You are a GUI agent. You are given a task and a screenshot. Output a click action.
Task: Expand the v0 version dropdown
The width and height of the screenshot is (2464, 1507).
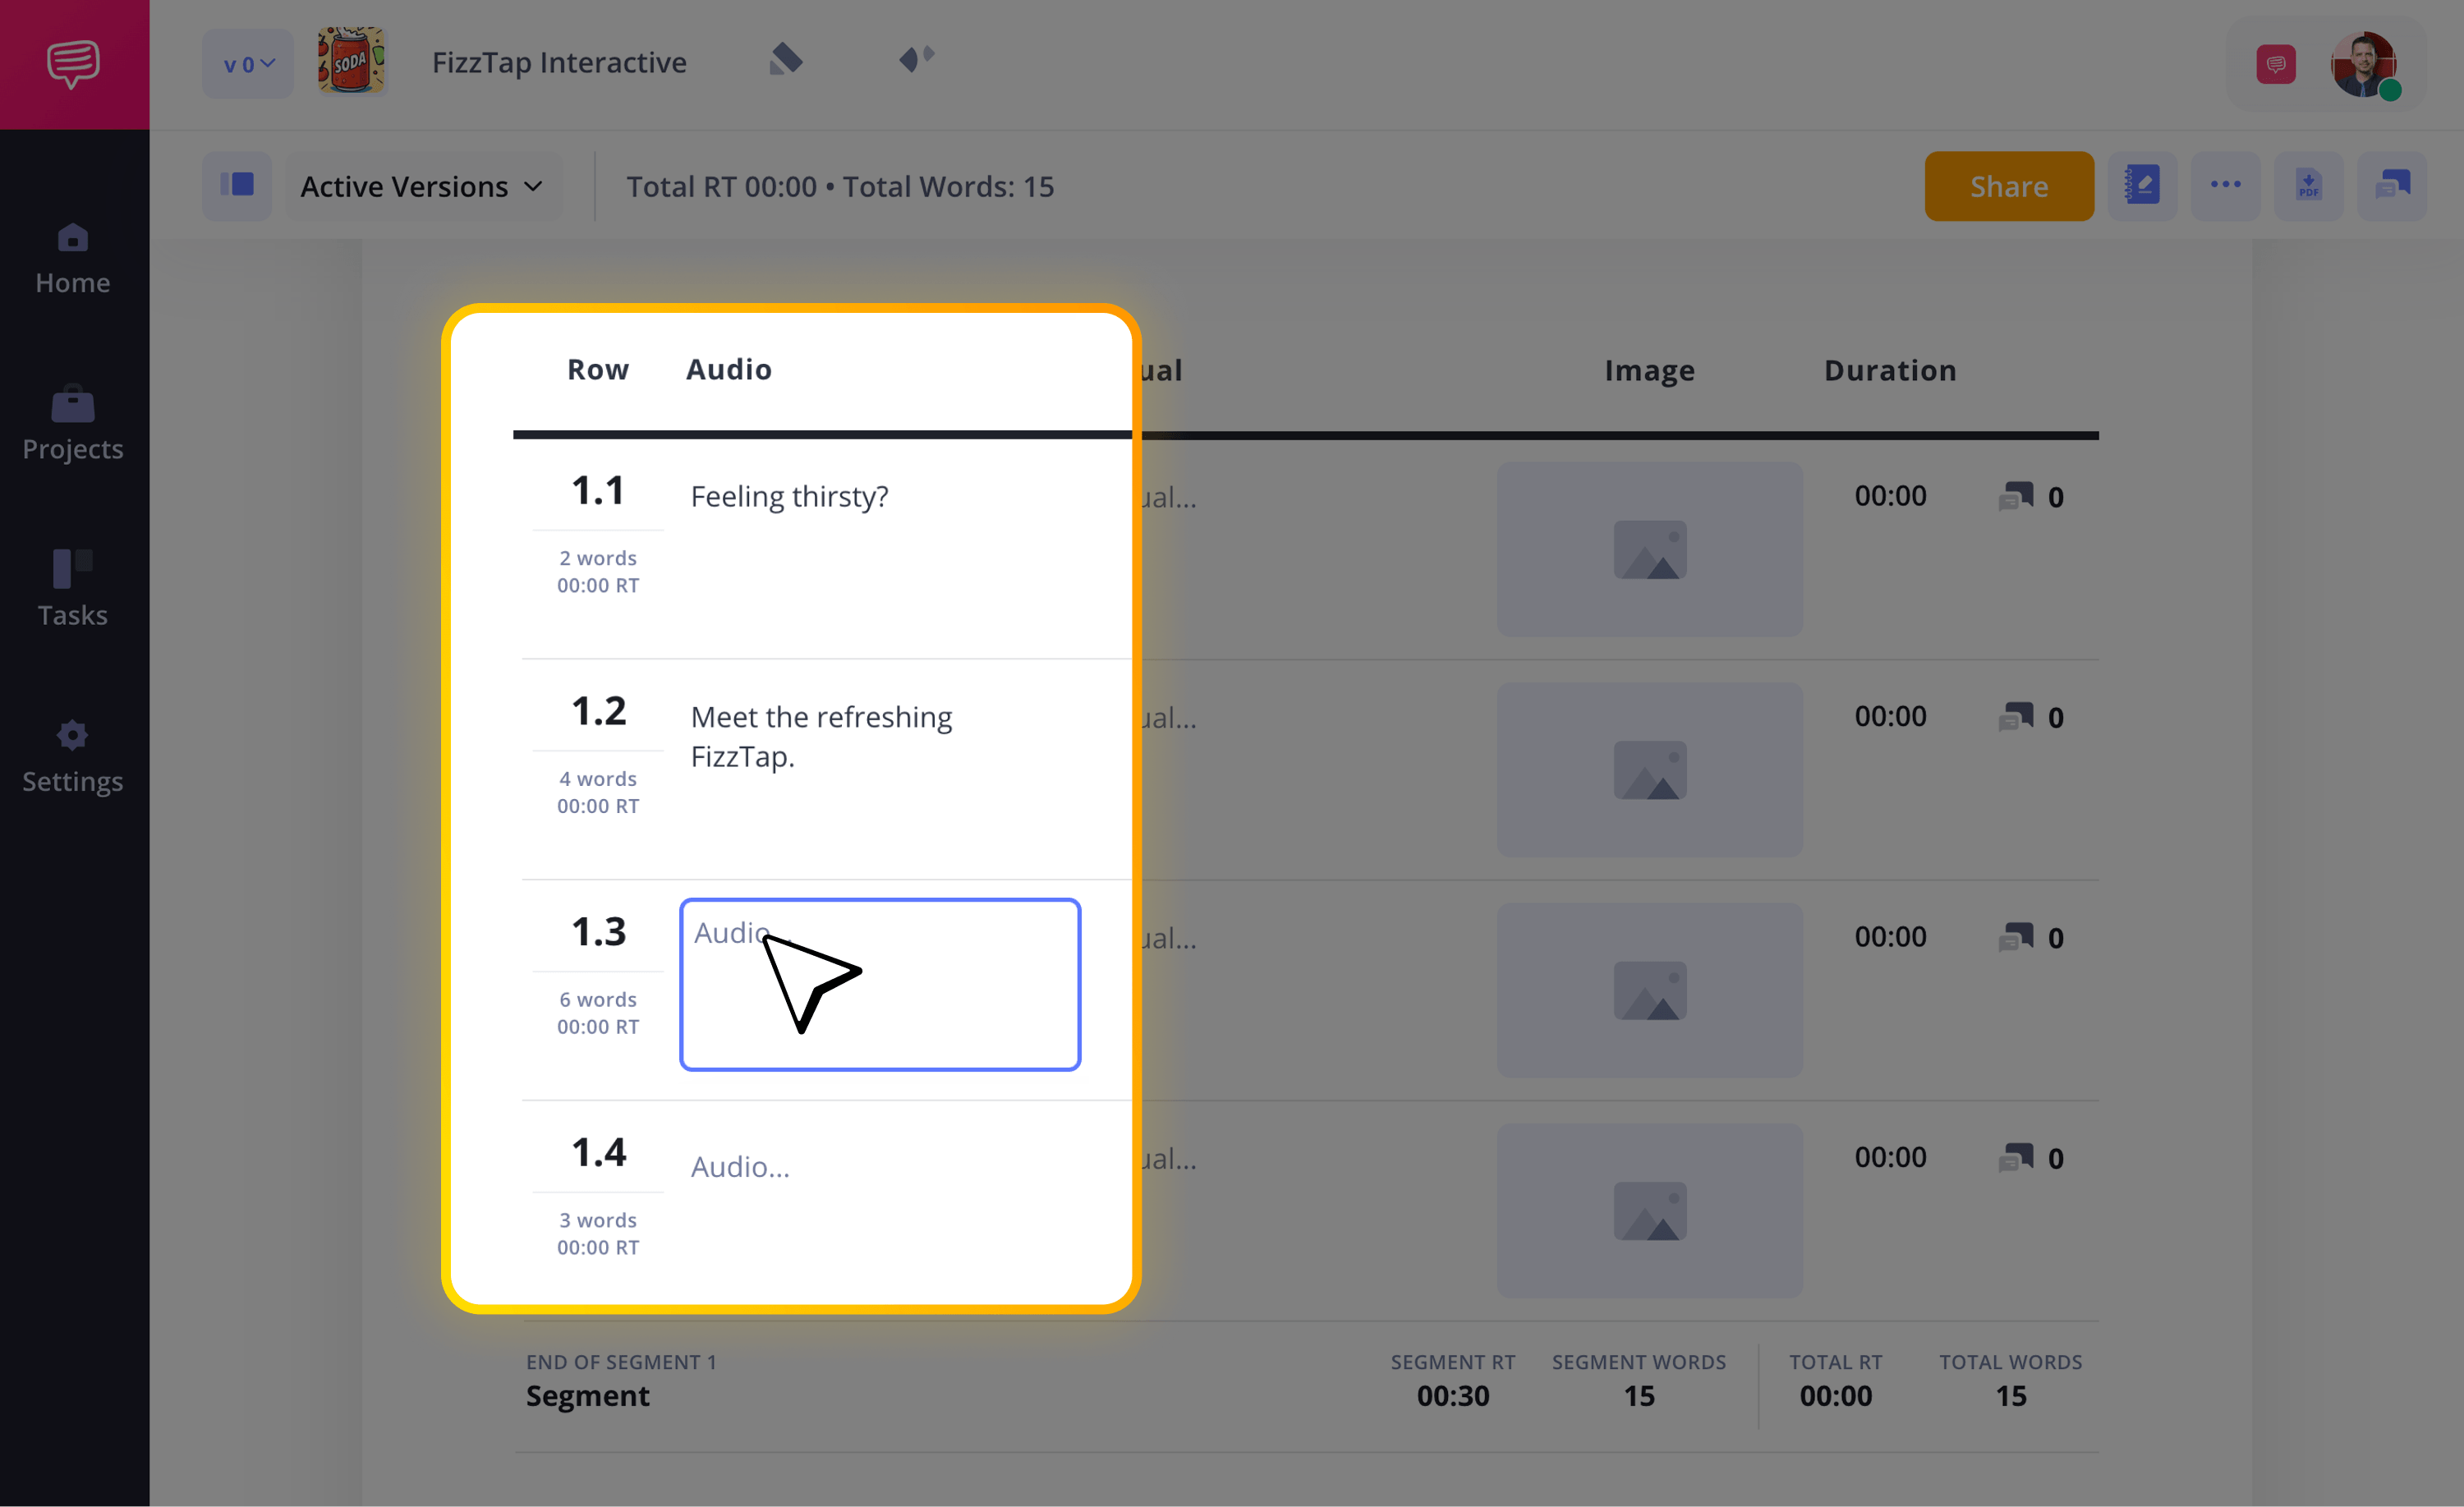(248, 64)
